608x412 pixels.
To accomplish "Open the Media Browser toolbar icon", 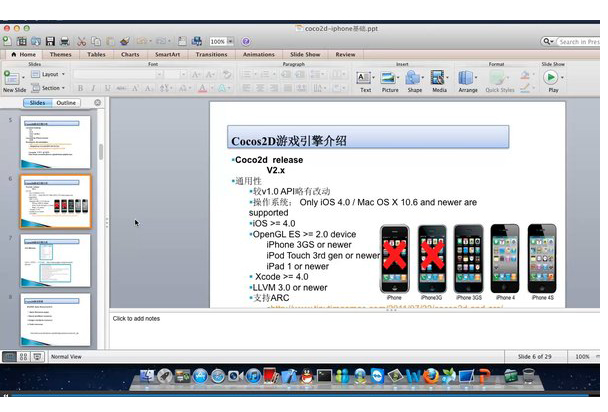I will click(x=197, y=41).
